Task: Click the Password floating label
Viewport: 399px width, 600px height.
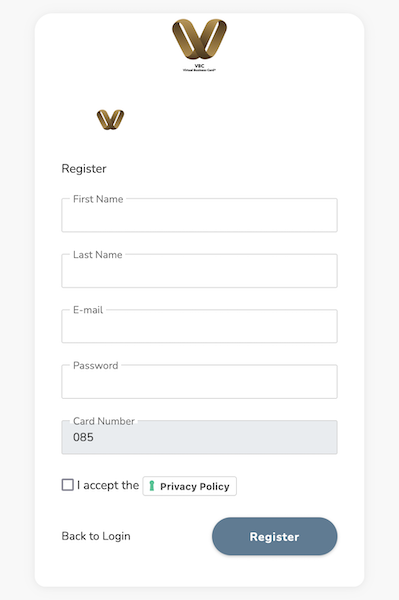Action: [95, 365]
